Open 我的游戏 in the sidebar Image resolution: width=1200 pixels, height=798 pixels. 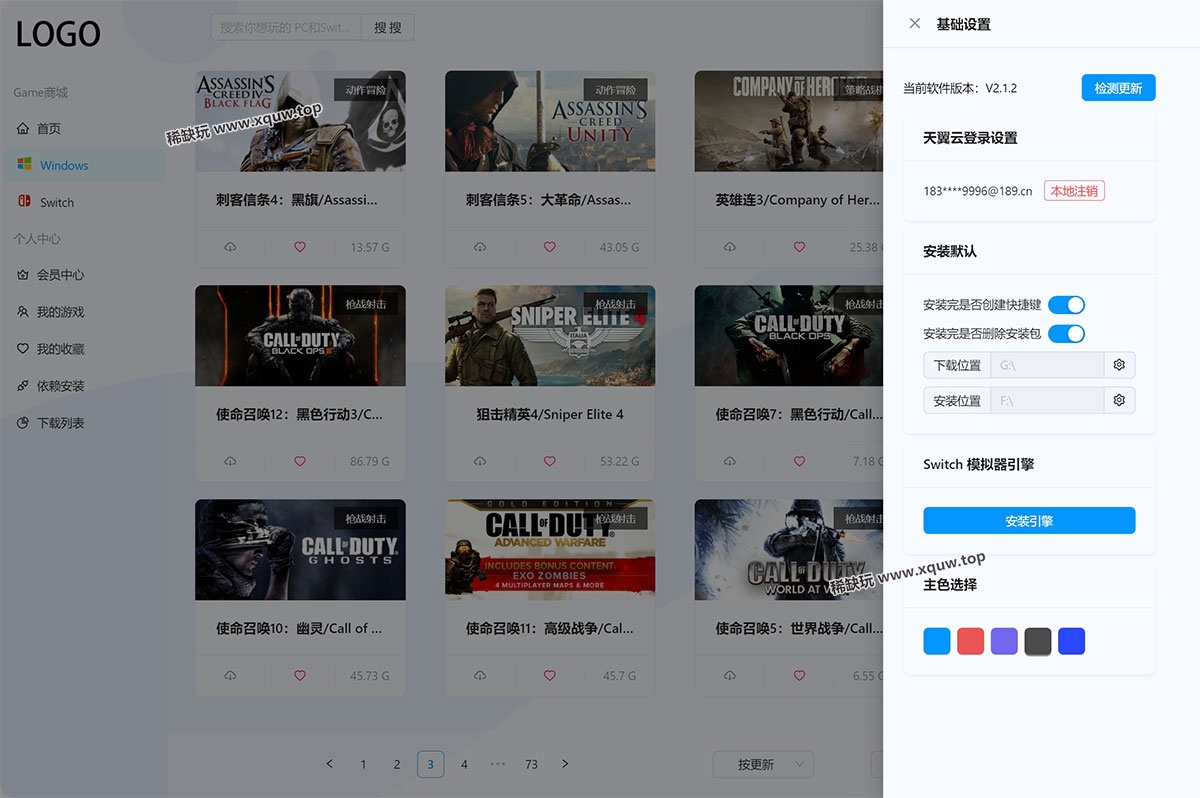point(84,311)
